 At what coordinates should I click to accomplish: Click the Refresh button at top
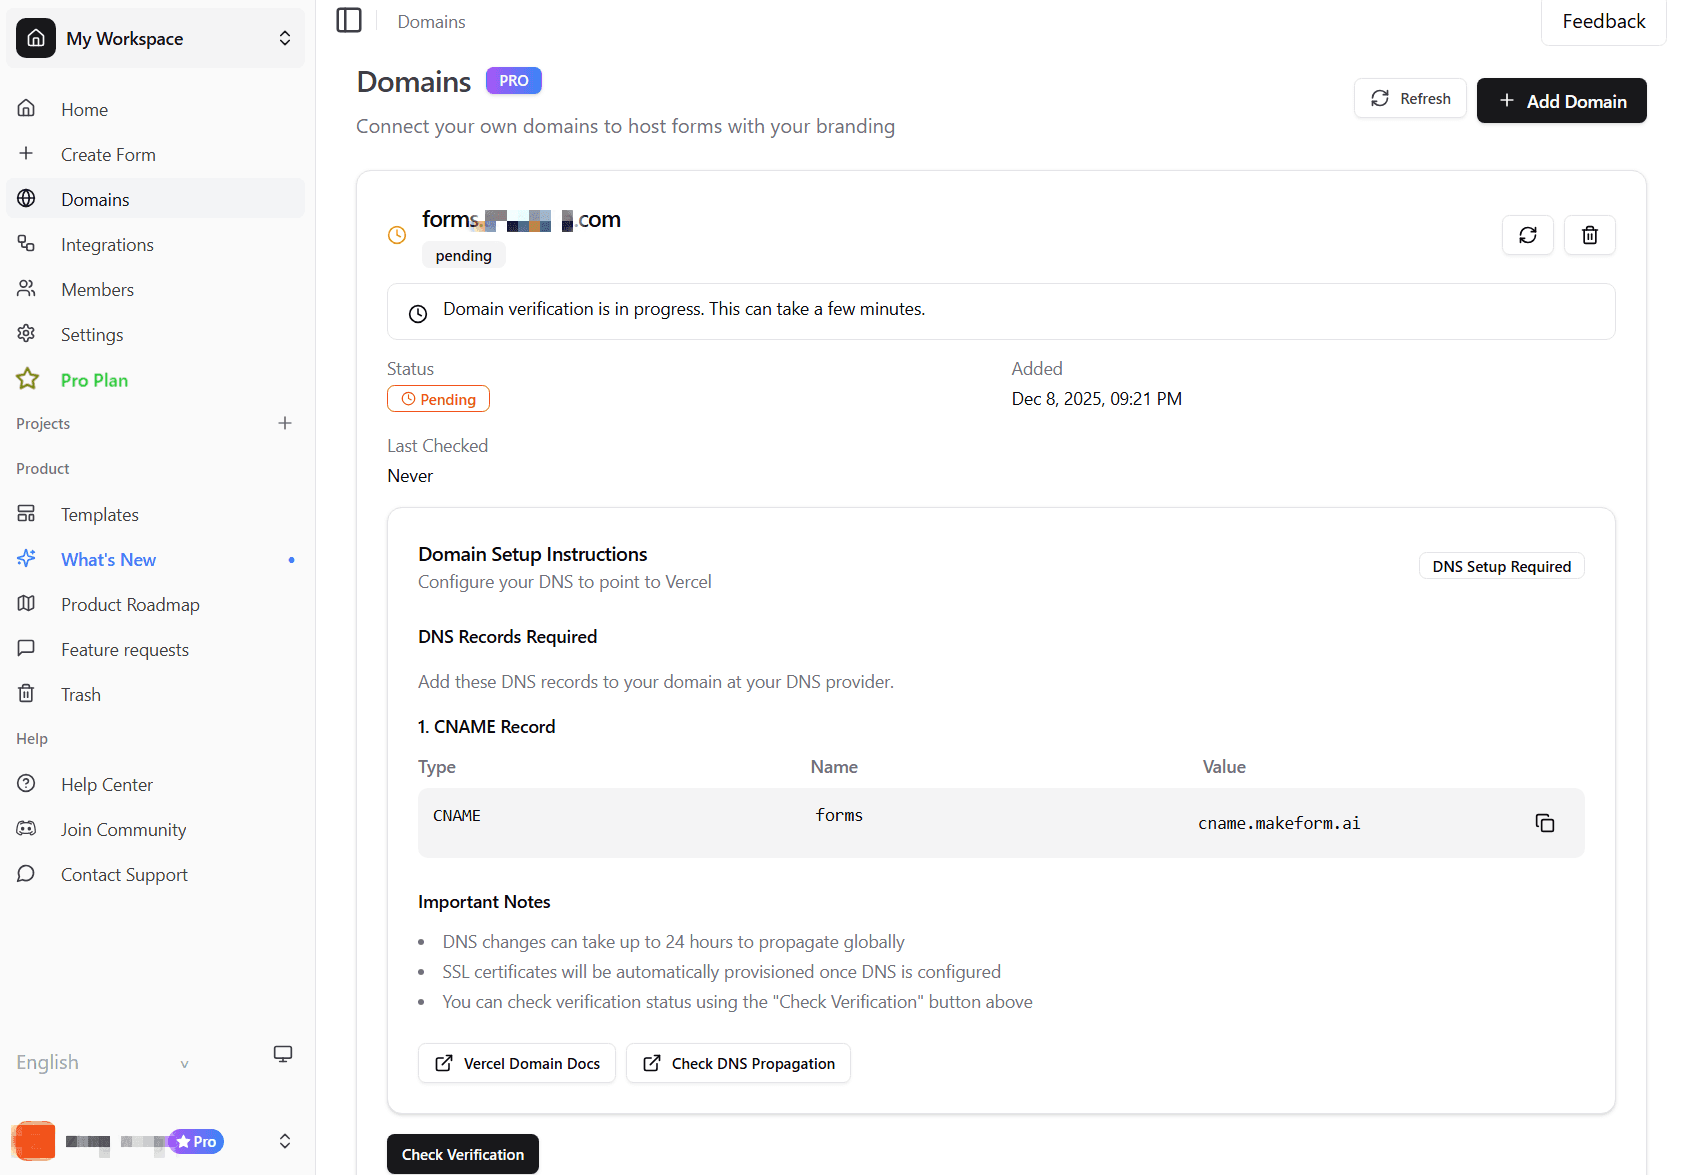[x=1410, y=99]
